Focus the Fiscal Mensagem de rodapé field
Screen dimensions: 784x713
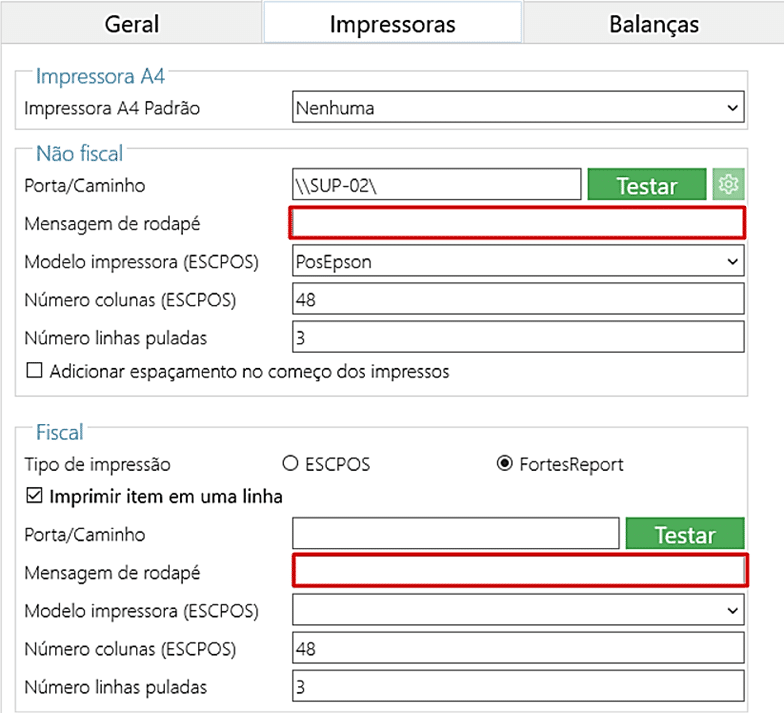519,571
